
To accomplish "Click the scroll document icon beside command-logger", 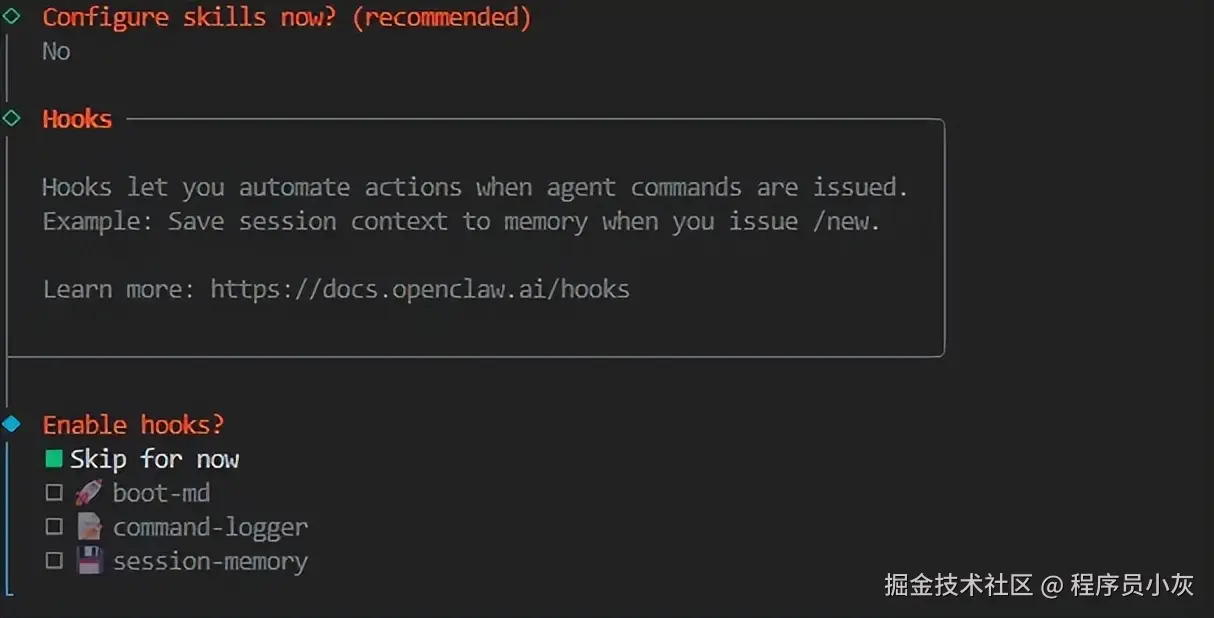I will (89, 526).
